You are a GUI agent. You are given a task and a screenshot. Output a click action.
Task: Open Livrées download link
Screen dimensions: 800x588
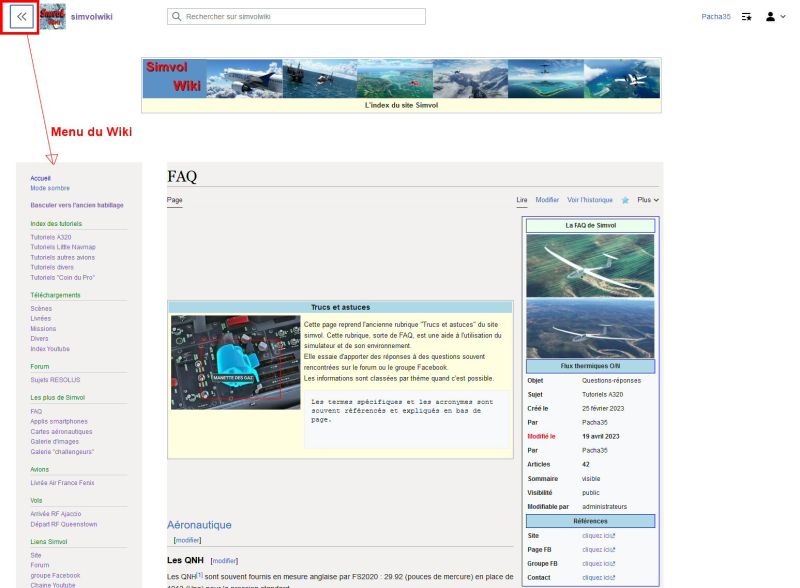tap(40, 318)
